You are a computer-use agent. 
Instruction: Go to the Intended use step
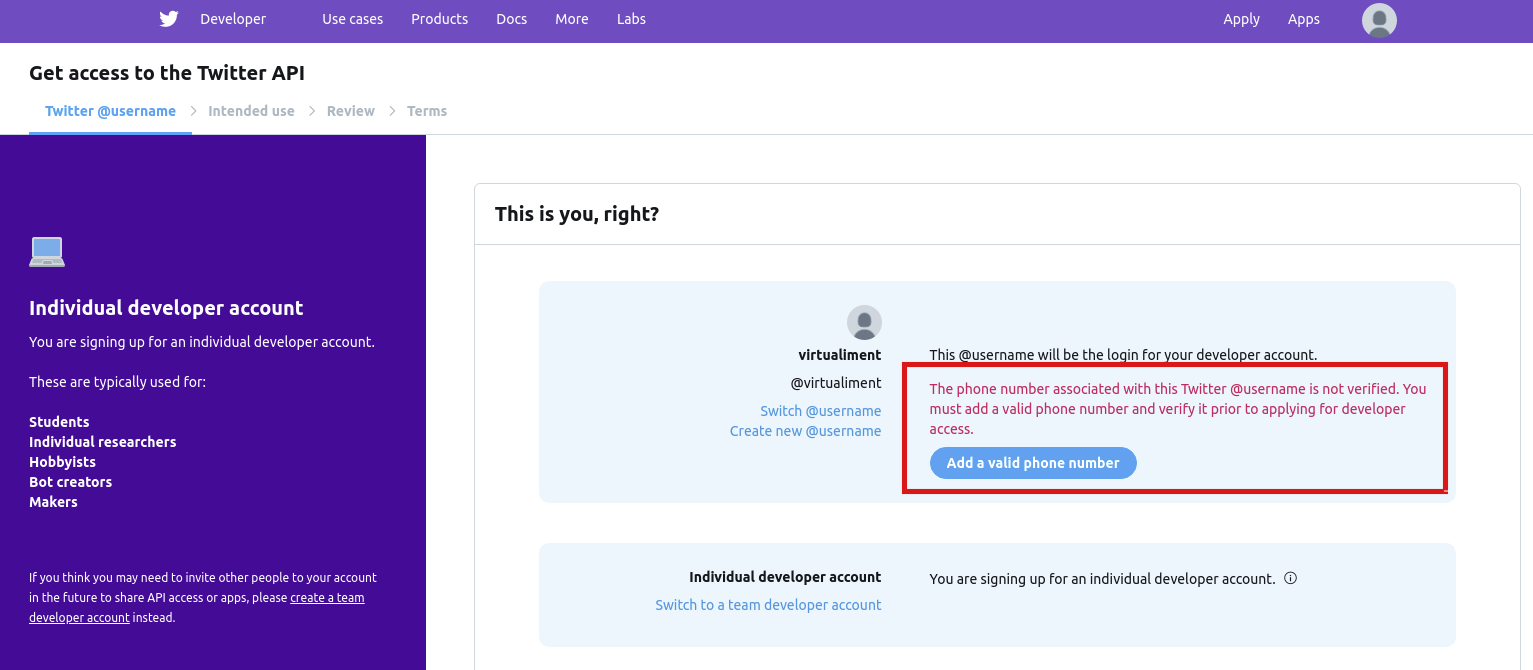pos(251,111)
